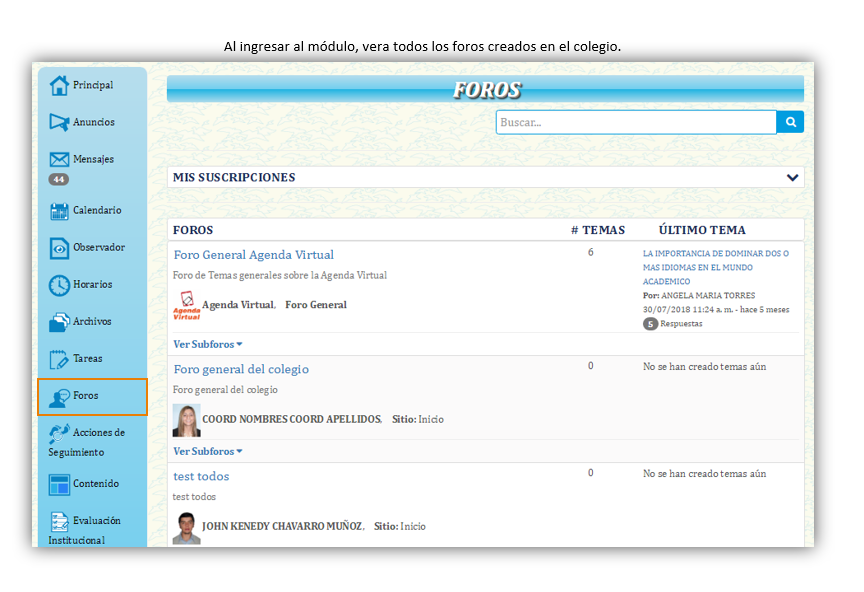
Task: Click Sitio: Inicio beside COORD NOMBRES
Action: [x=418, y=419]
